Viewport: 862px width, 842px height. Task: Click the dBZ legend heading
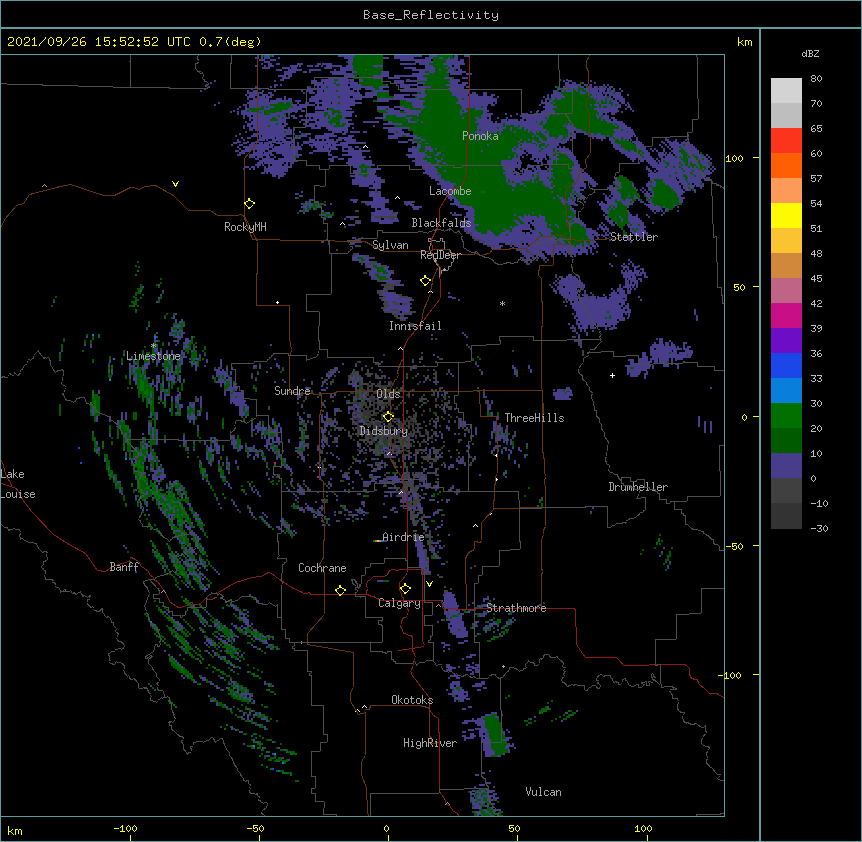pyautogui.click(x=810, y=53)
